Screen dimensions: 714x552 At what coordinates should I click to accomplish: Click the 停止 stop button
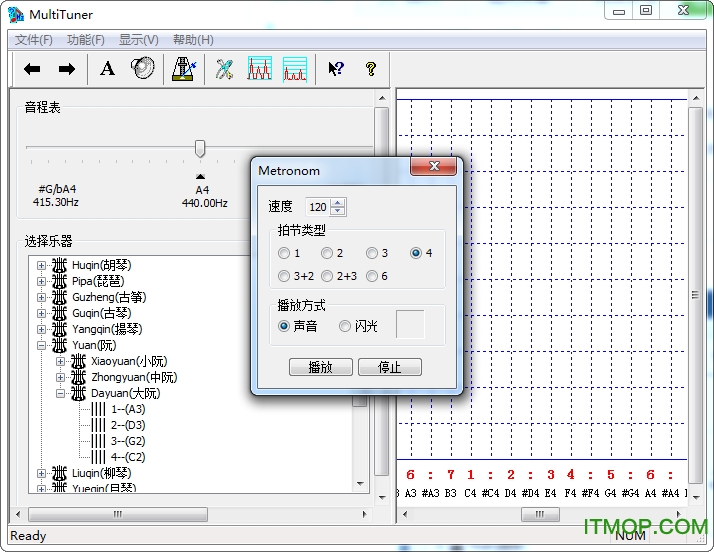(390, 367)
